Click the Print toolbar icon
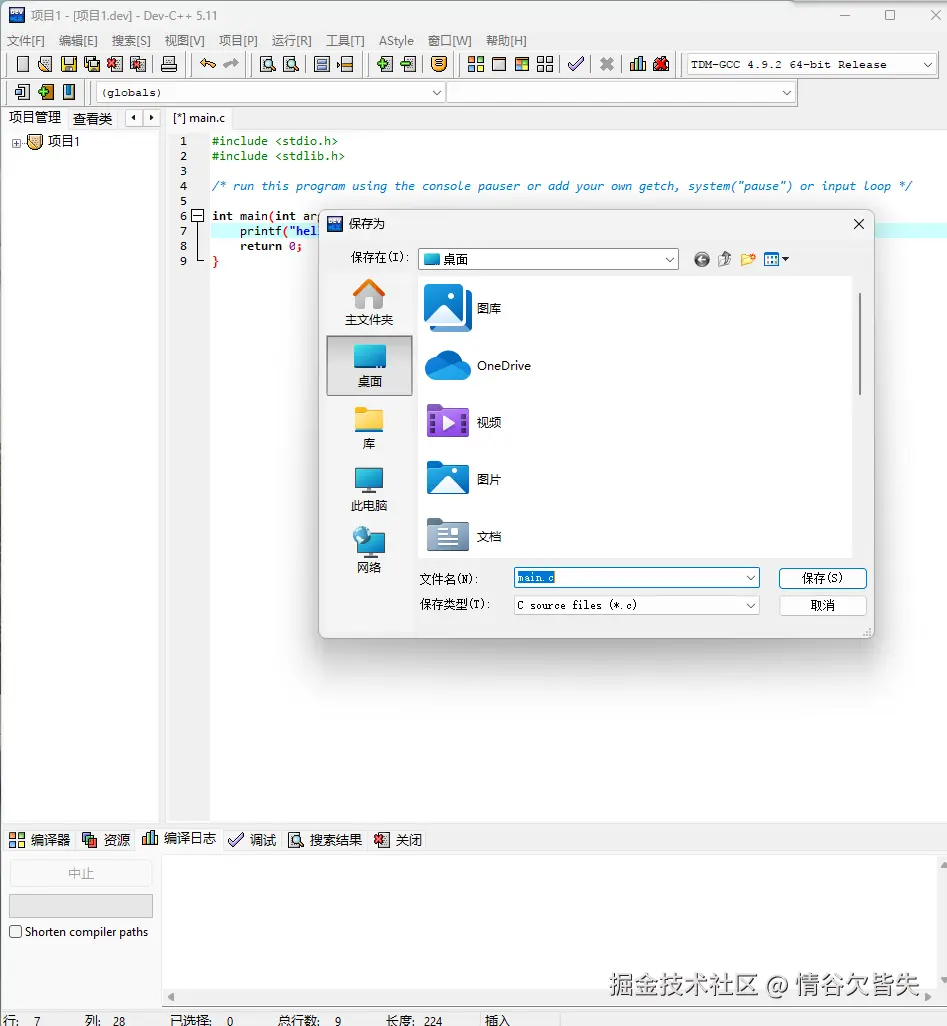The image size is (947, 1026). (x=169, y=64)
